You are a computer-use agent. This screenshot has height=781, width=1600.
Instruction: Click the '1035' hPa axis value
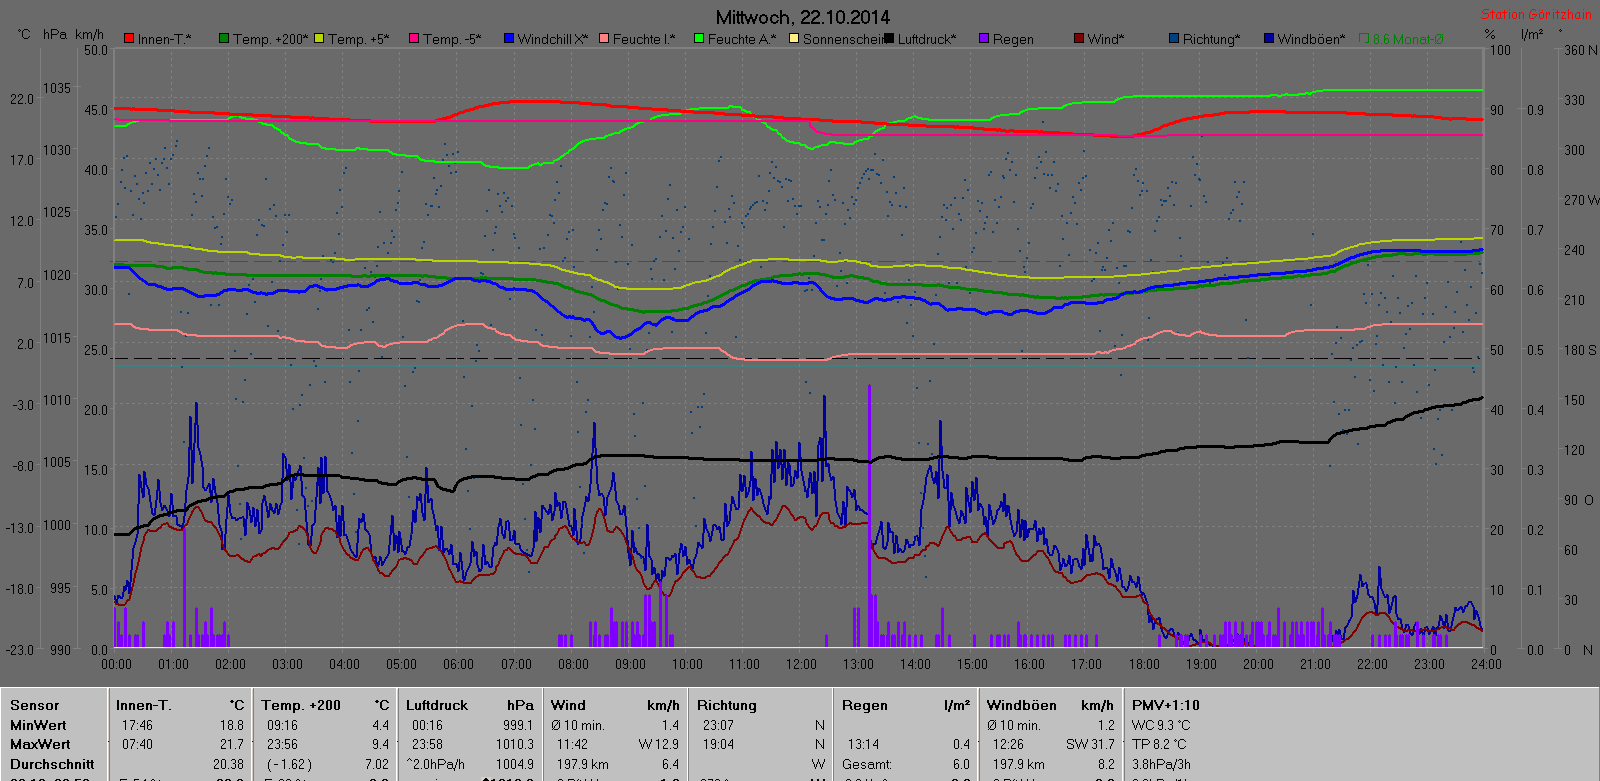[57, 88]
